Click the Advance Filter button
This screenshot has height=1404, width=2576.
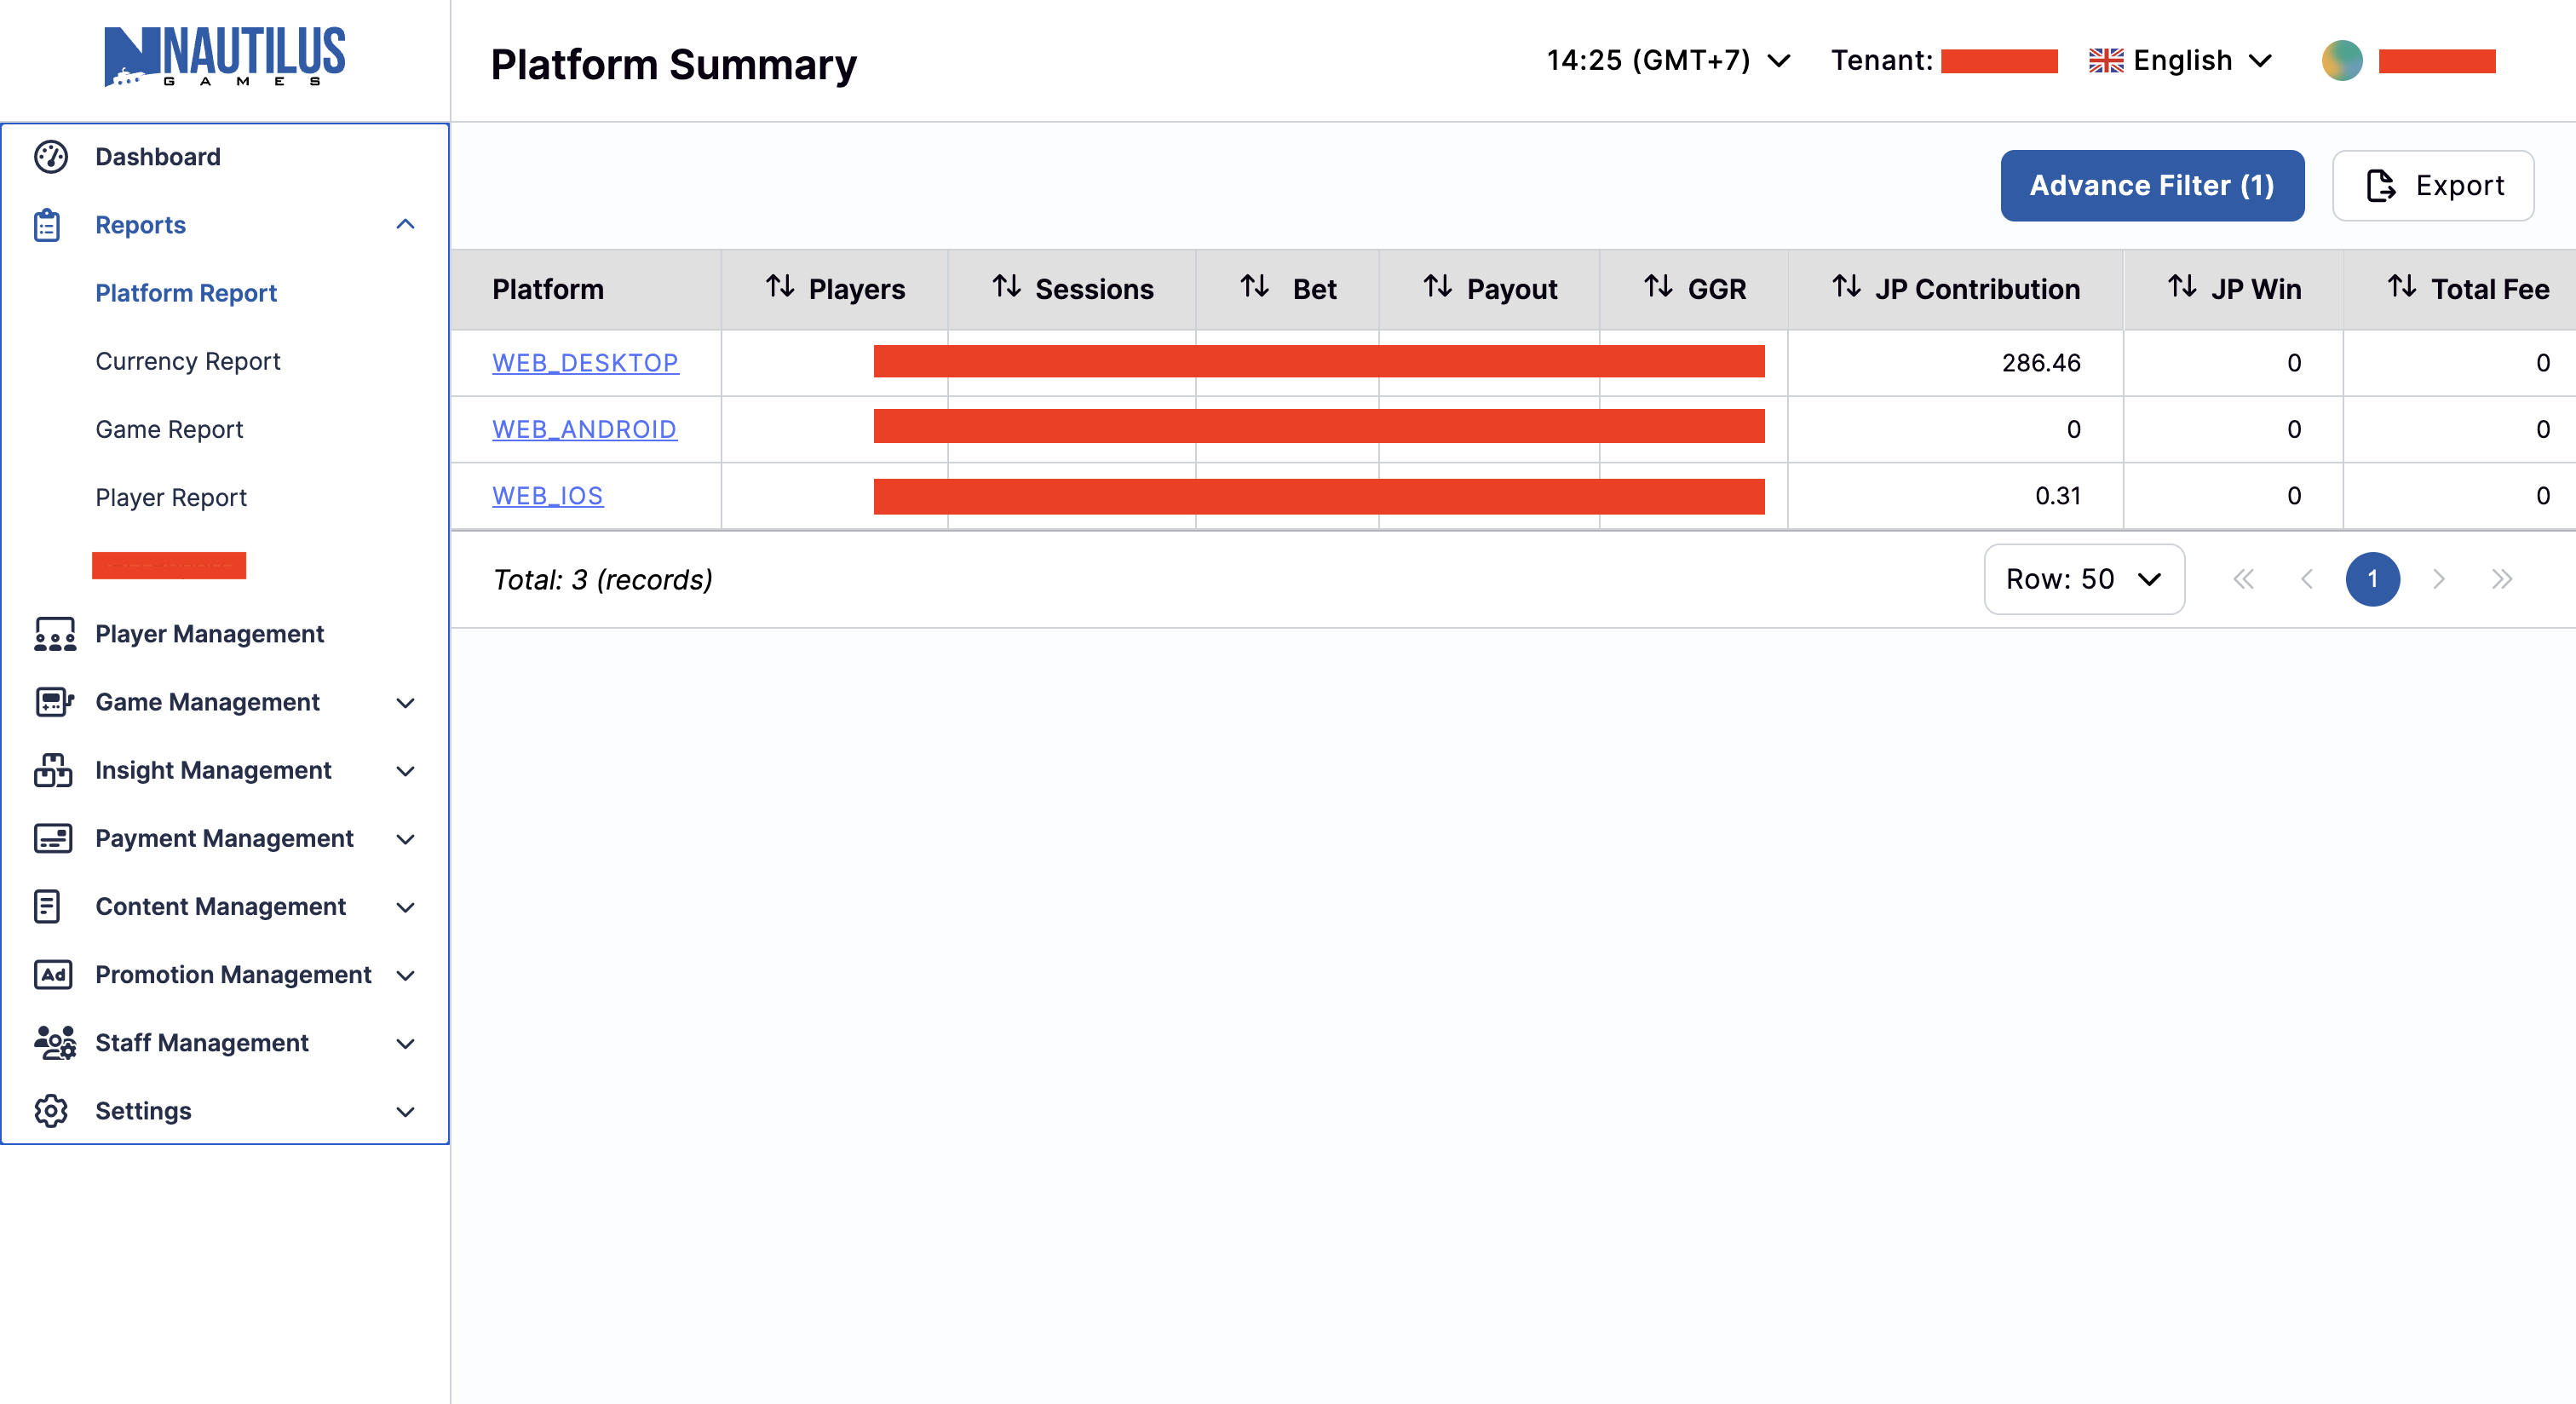2151,185
